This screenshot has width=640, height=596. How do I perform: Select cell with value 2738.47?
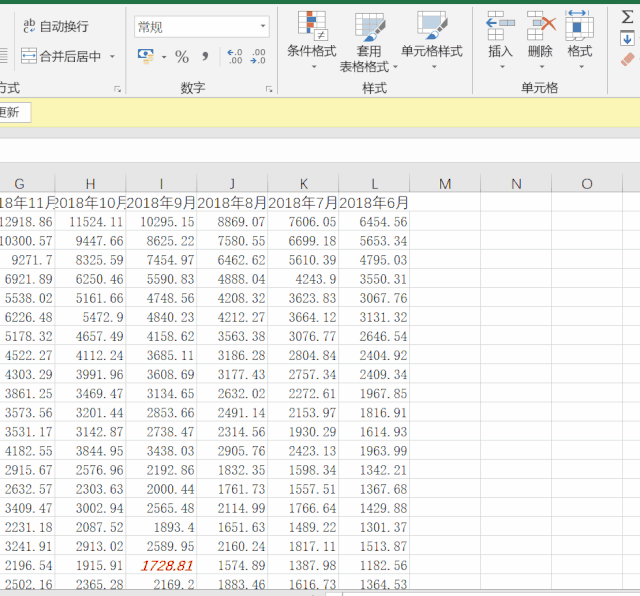[x=161, y=431]
